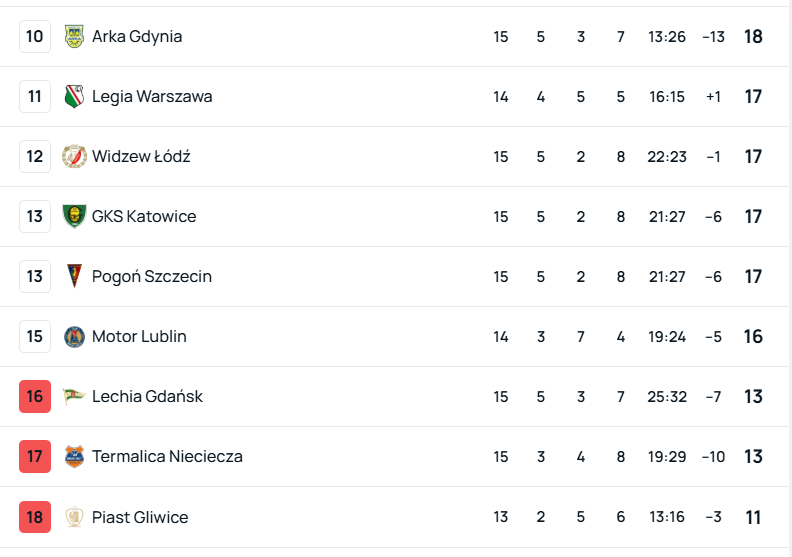Open the Legia Warszawa team link
Viewport: 792px width, 557px height.
[x=152, y=97]
